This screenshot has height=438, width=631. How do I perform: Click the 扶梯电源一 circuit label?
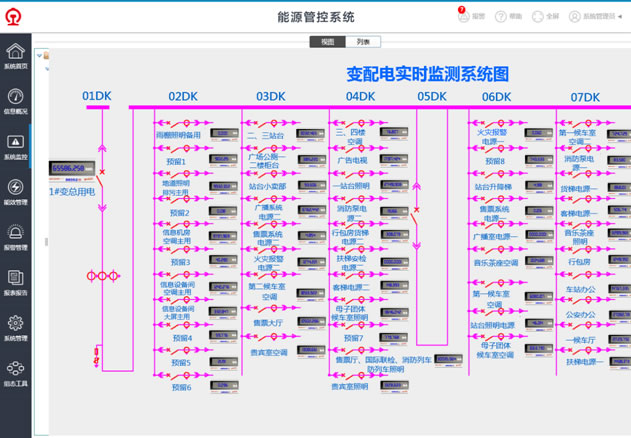pos(585,362)
